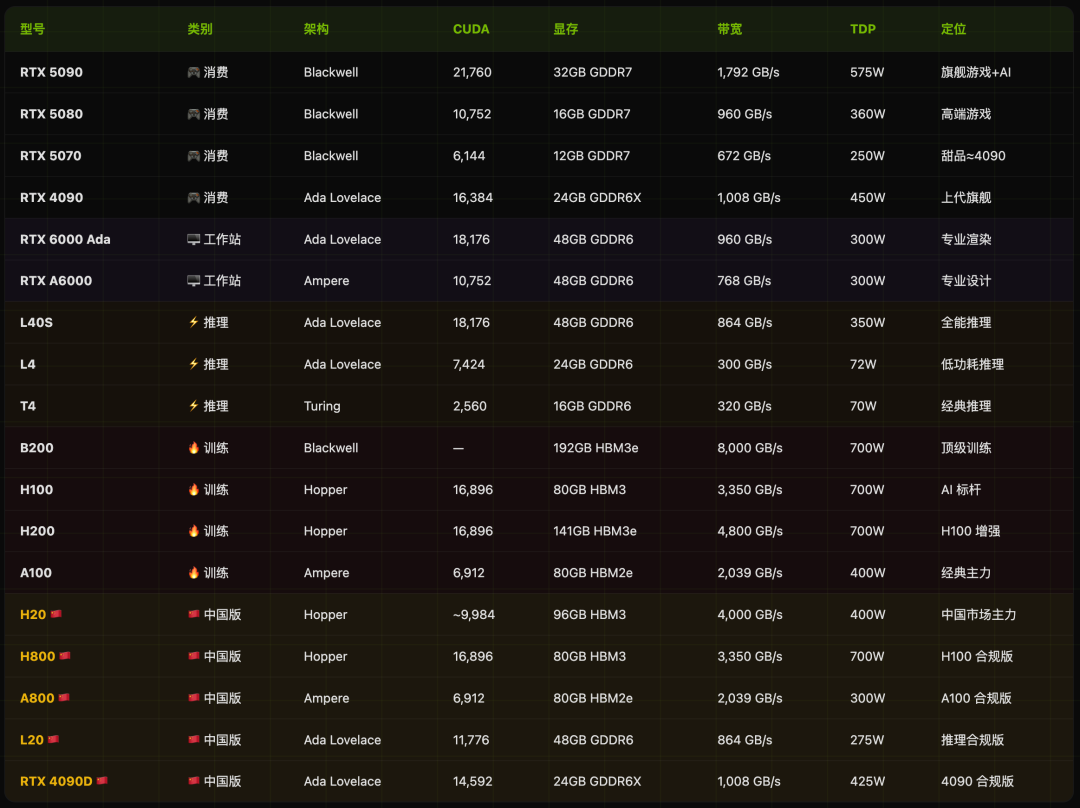The image size is (1080, 808).
Task: Click the flame icon in A100 row
Action: coord(194,572)
